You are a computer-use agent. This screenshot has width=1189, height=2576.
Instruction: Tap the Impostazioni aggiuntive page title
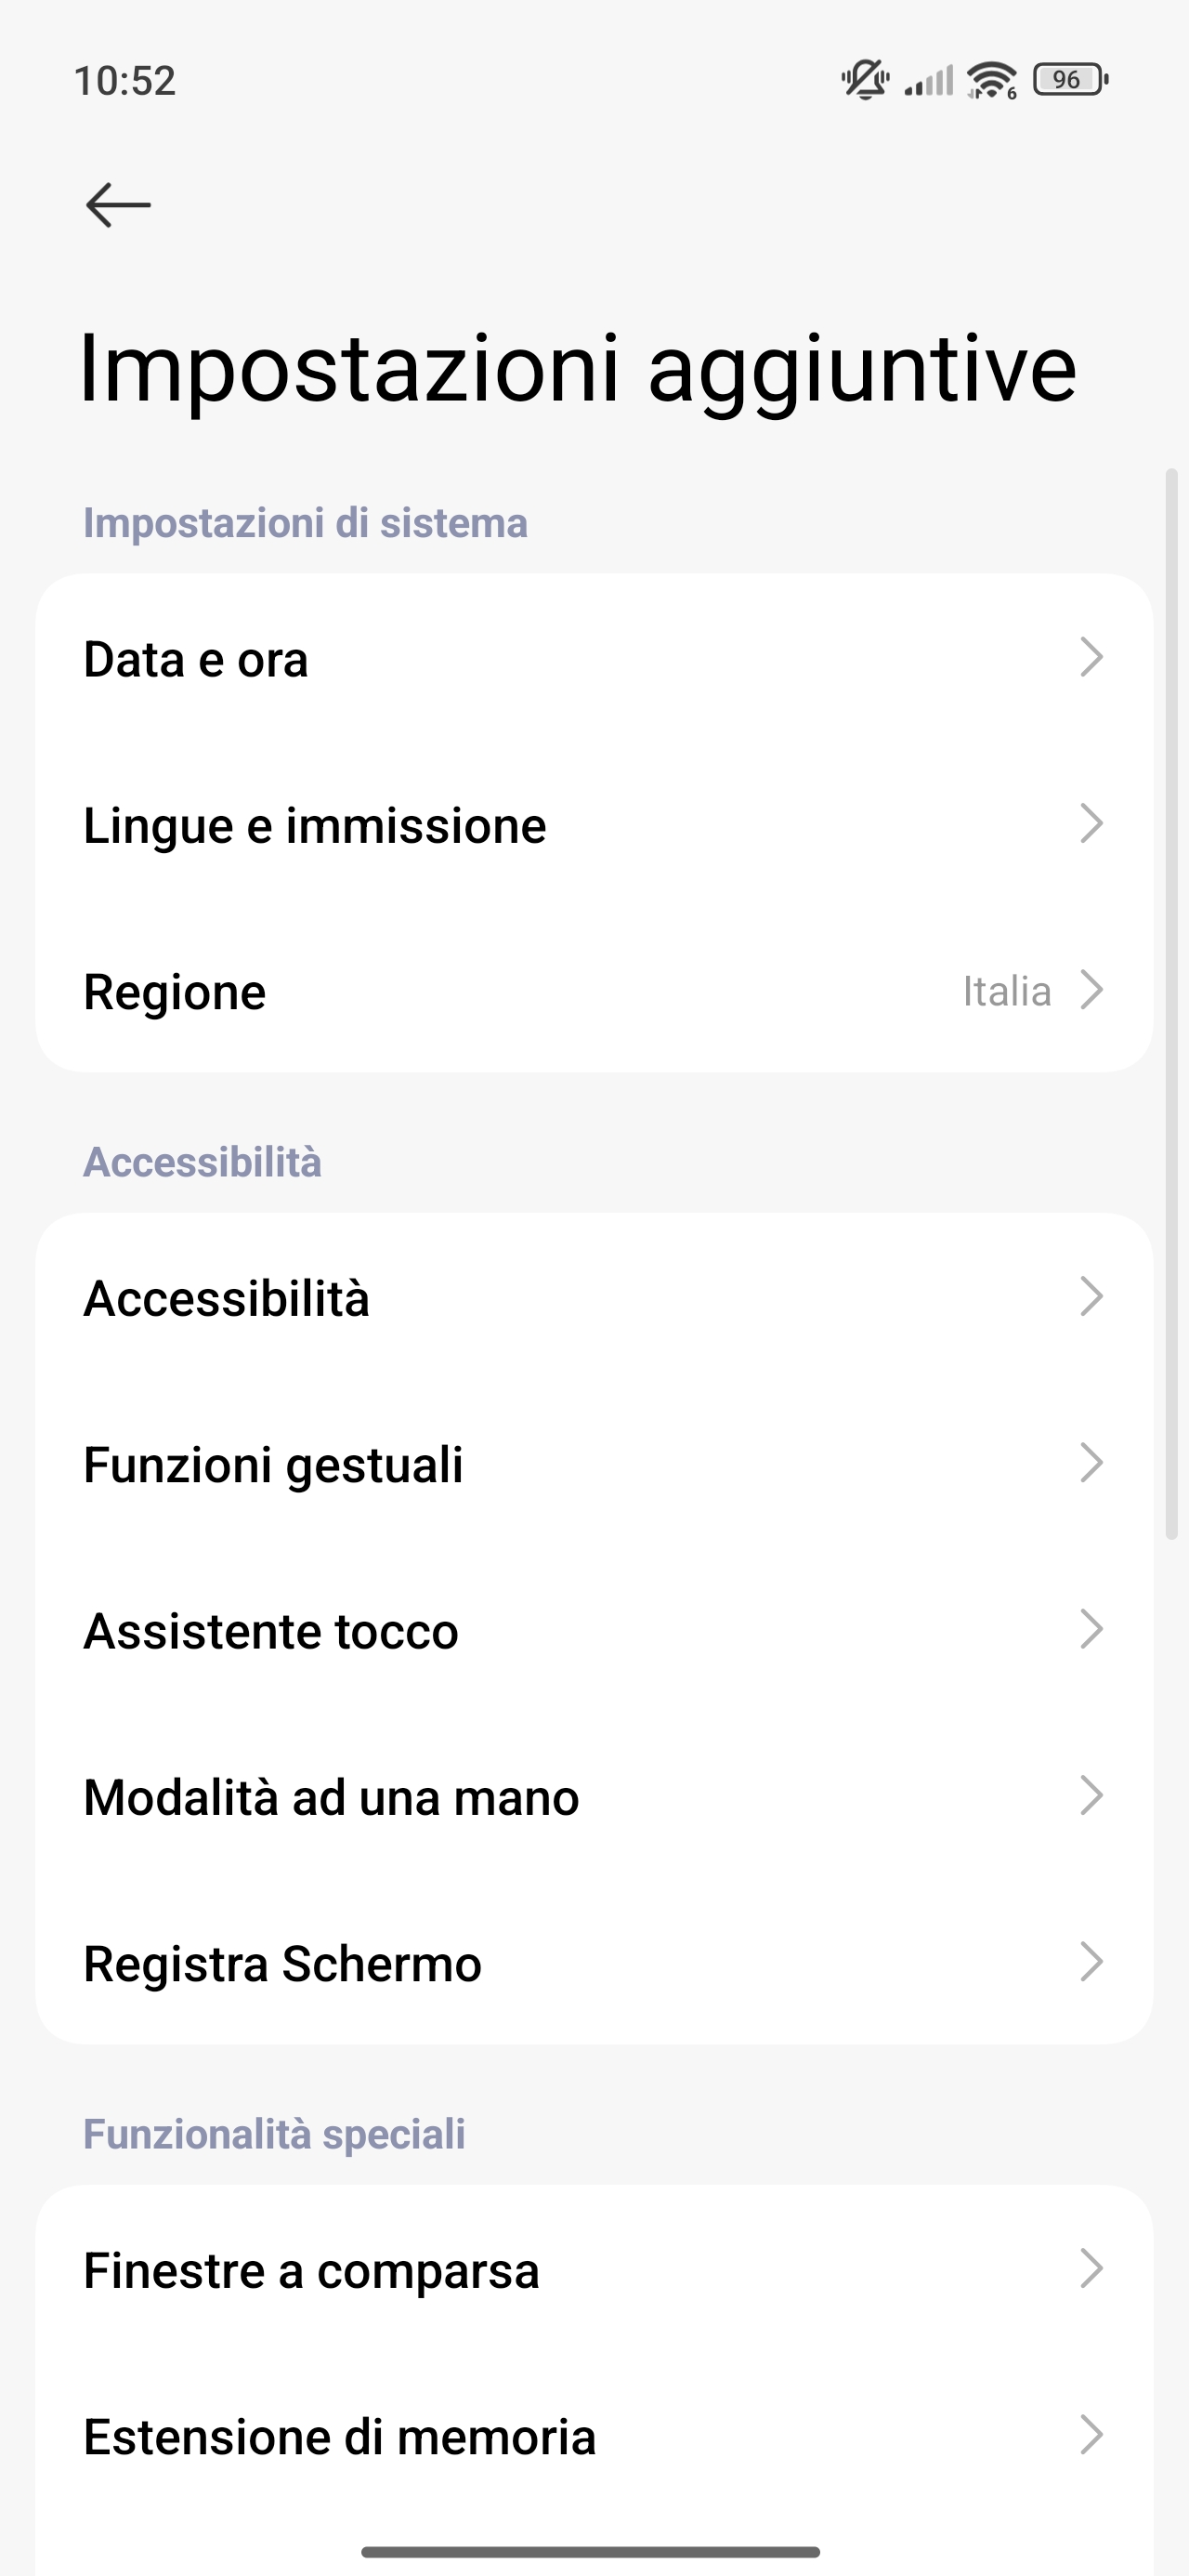coord(578,369)
